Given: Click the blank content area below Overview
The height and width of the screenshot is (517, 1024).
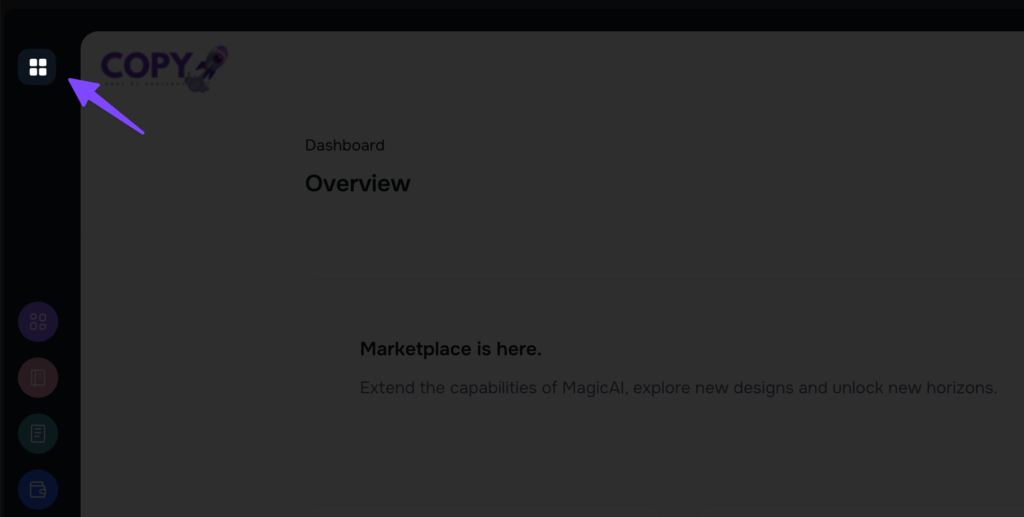Looking at the screenshot, I should pyautogui.click(x=600, y=260).
